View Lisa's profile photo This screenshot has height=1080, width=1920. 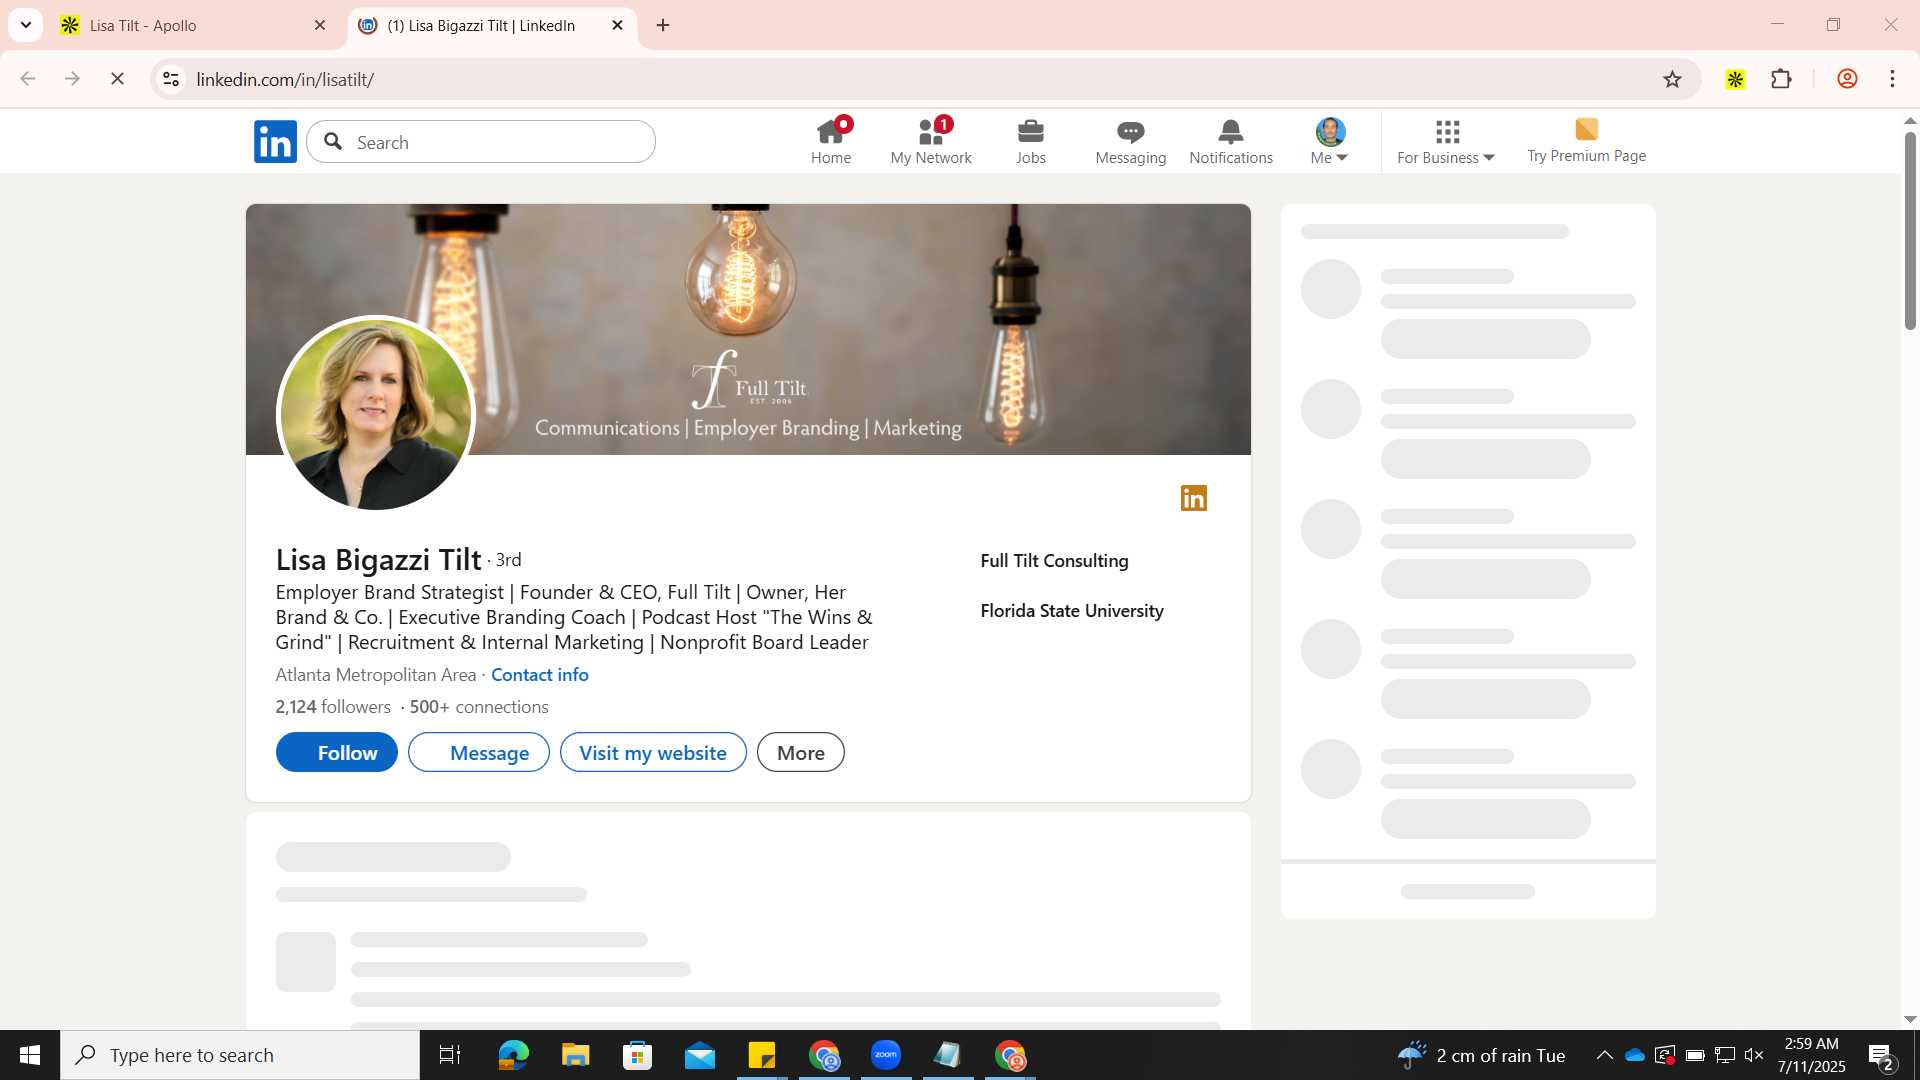click(x=375, y=414)
